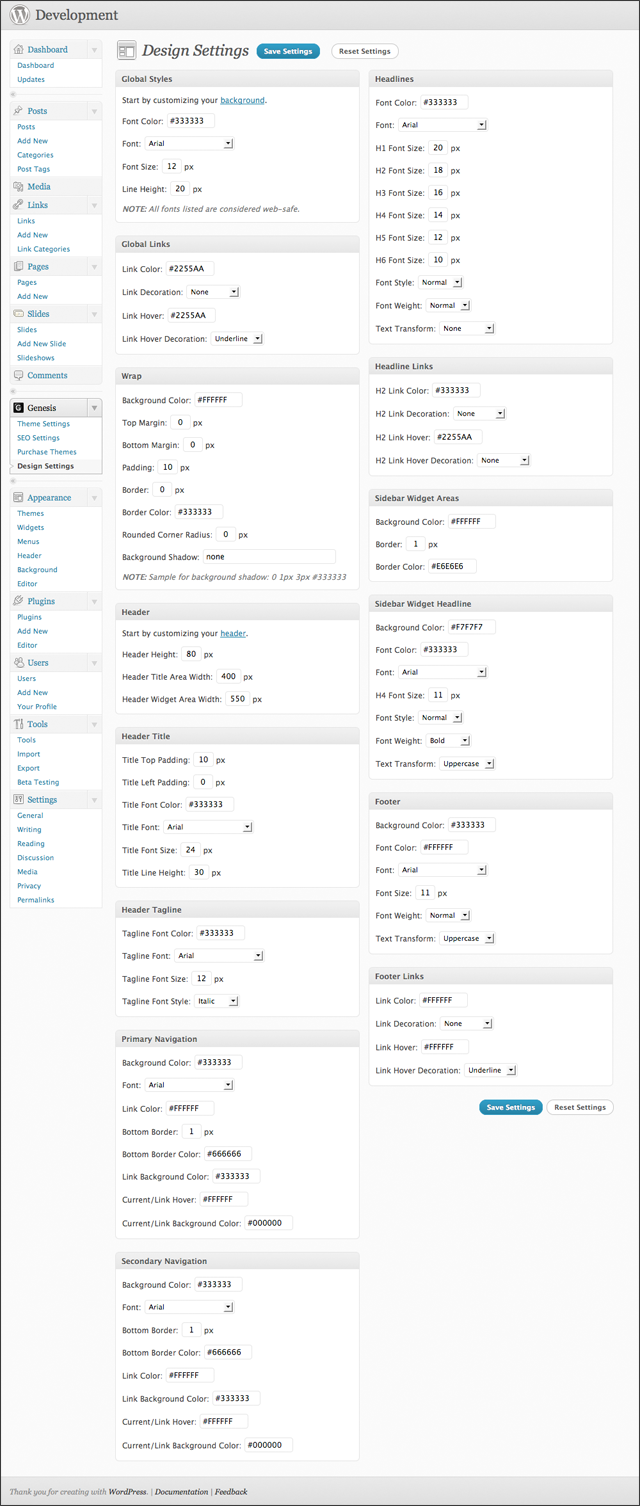Click H1 Font Size input
Screen dimensions: 640x1506
(x=438, y=148)
